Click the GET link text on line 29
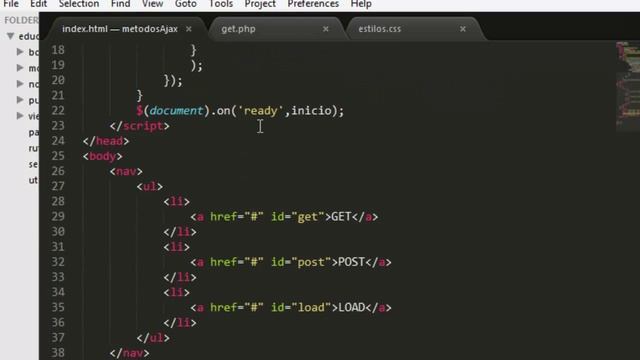Image resolution: width=640 pixels, height=360 pixels. pyautogui.click(x=341, y=217)
